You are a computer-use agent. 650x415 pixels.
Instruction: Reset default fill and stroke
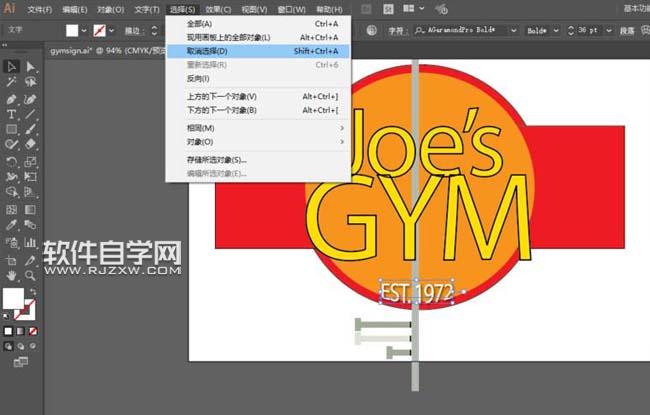coord(6,317)
